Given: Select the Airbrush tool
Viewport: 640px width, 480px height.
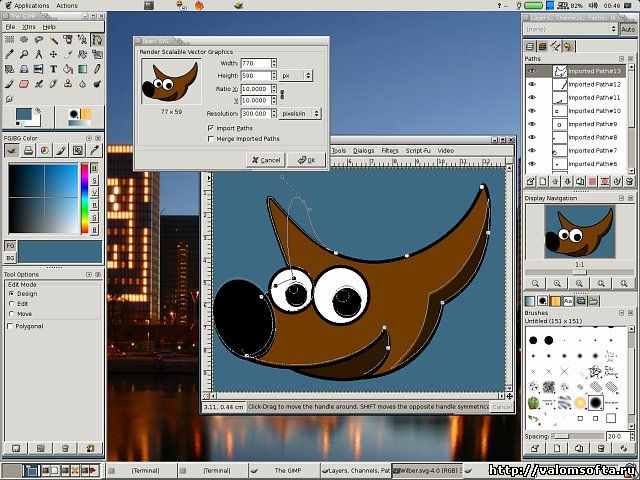Looking at the screenshot, I should click(39, 84).
